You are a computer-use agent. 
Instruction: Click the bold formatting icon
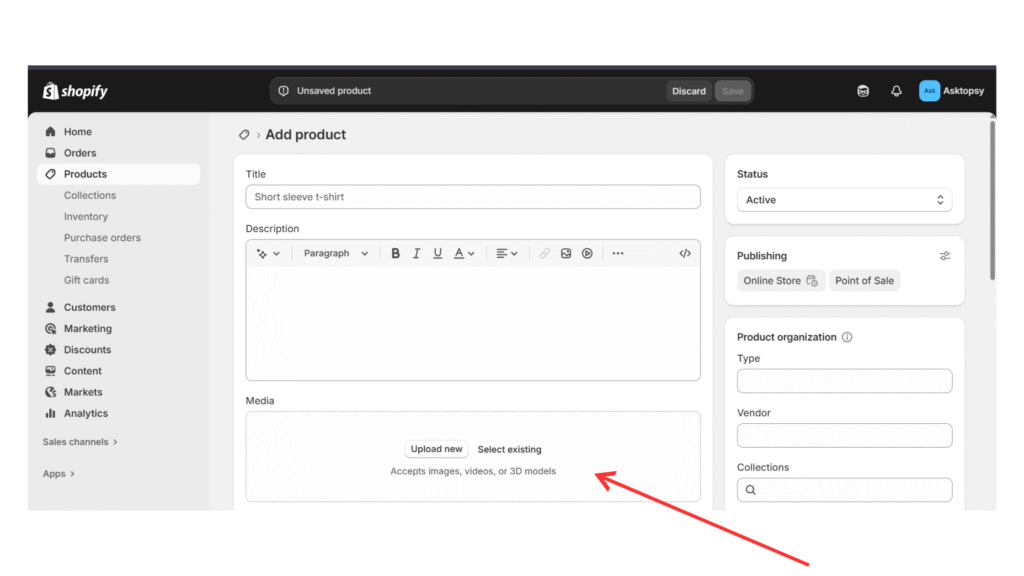[395, 254]
